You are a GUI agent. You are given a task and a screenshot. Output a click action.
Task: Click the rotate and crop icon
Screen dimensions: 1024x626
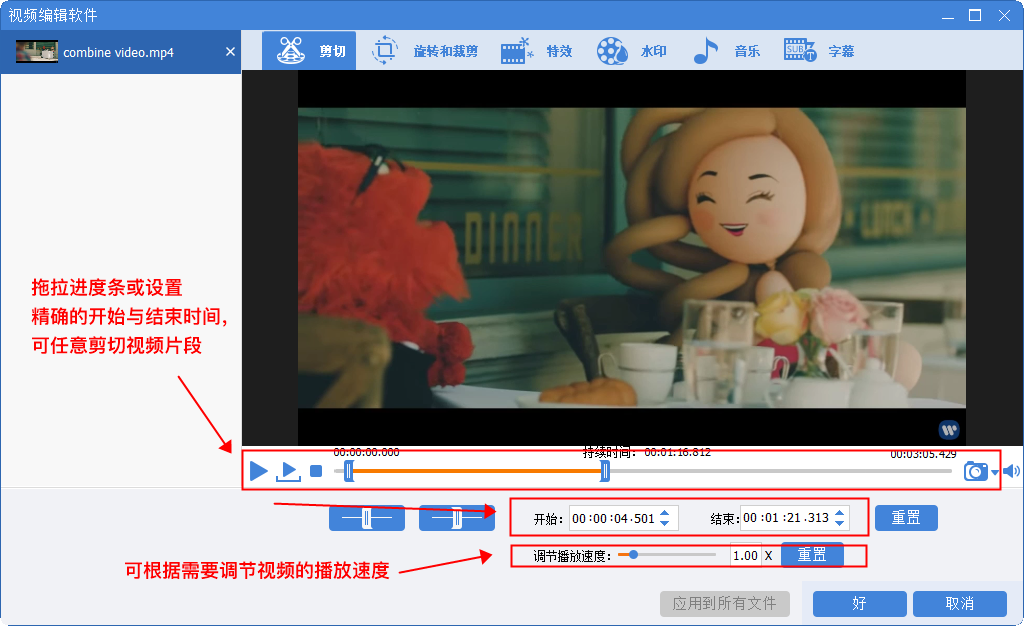[385, 50]
